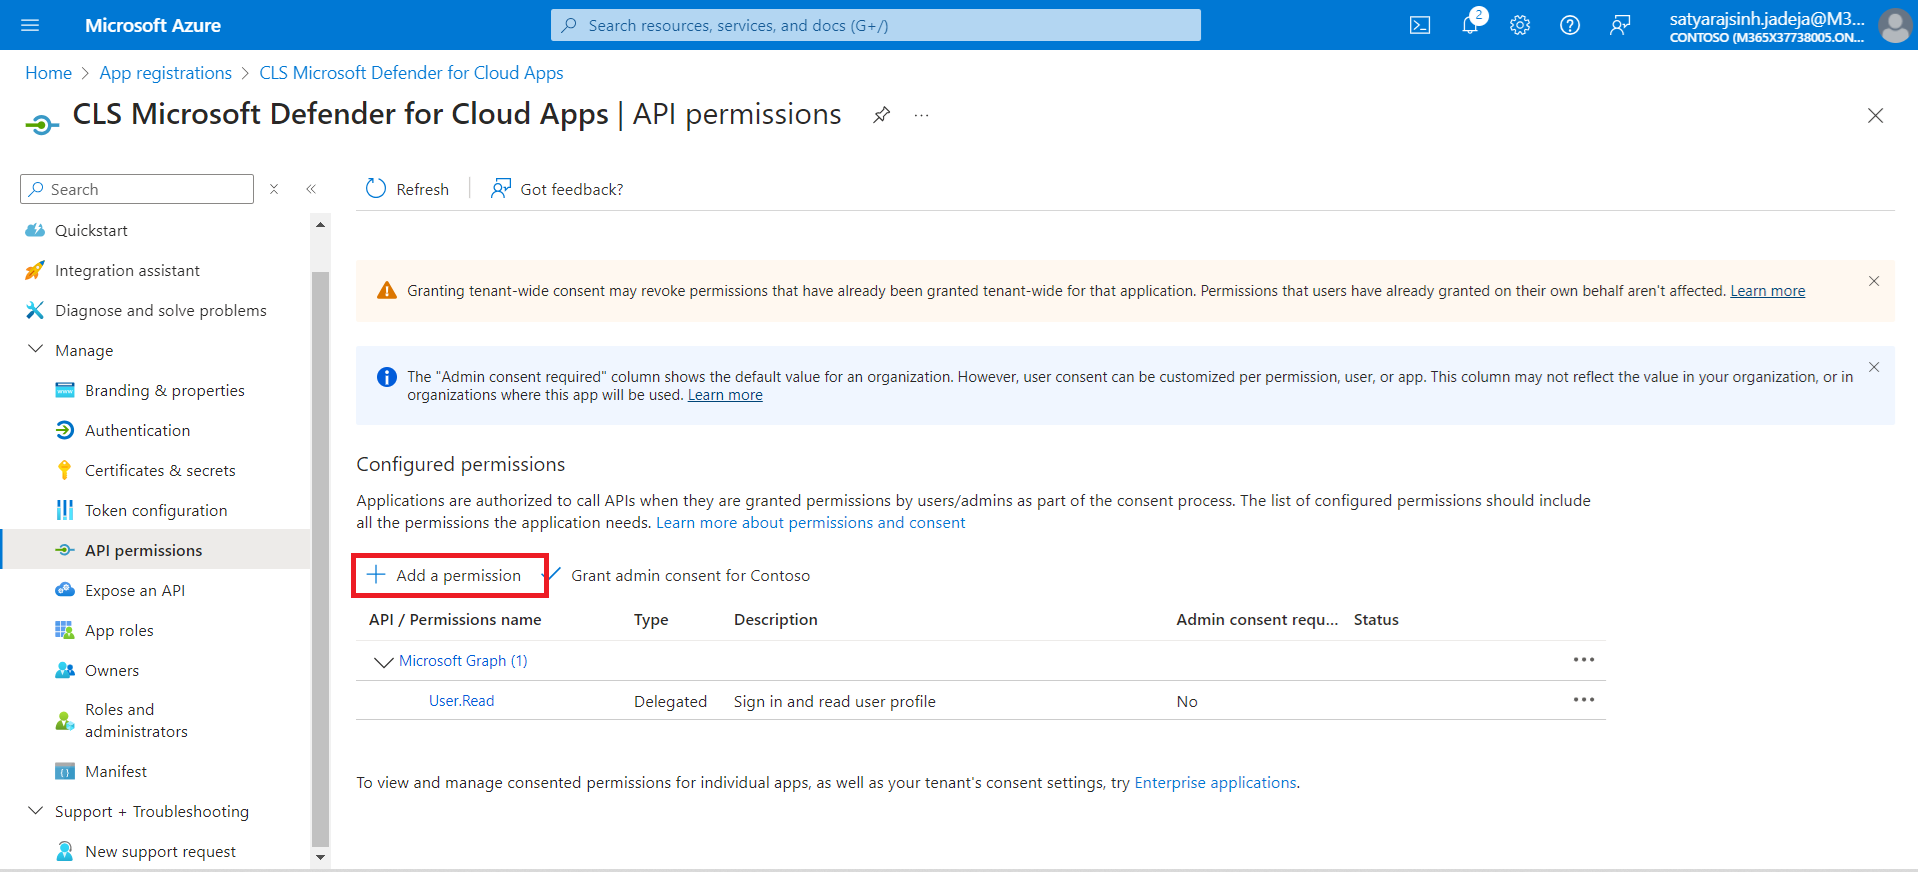
Task: Click the Status column header
Action: tap(1376, 620)
